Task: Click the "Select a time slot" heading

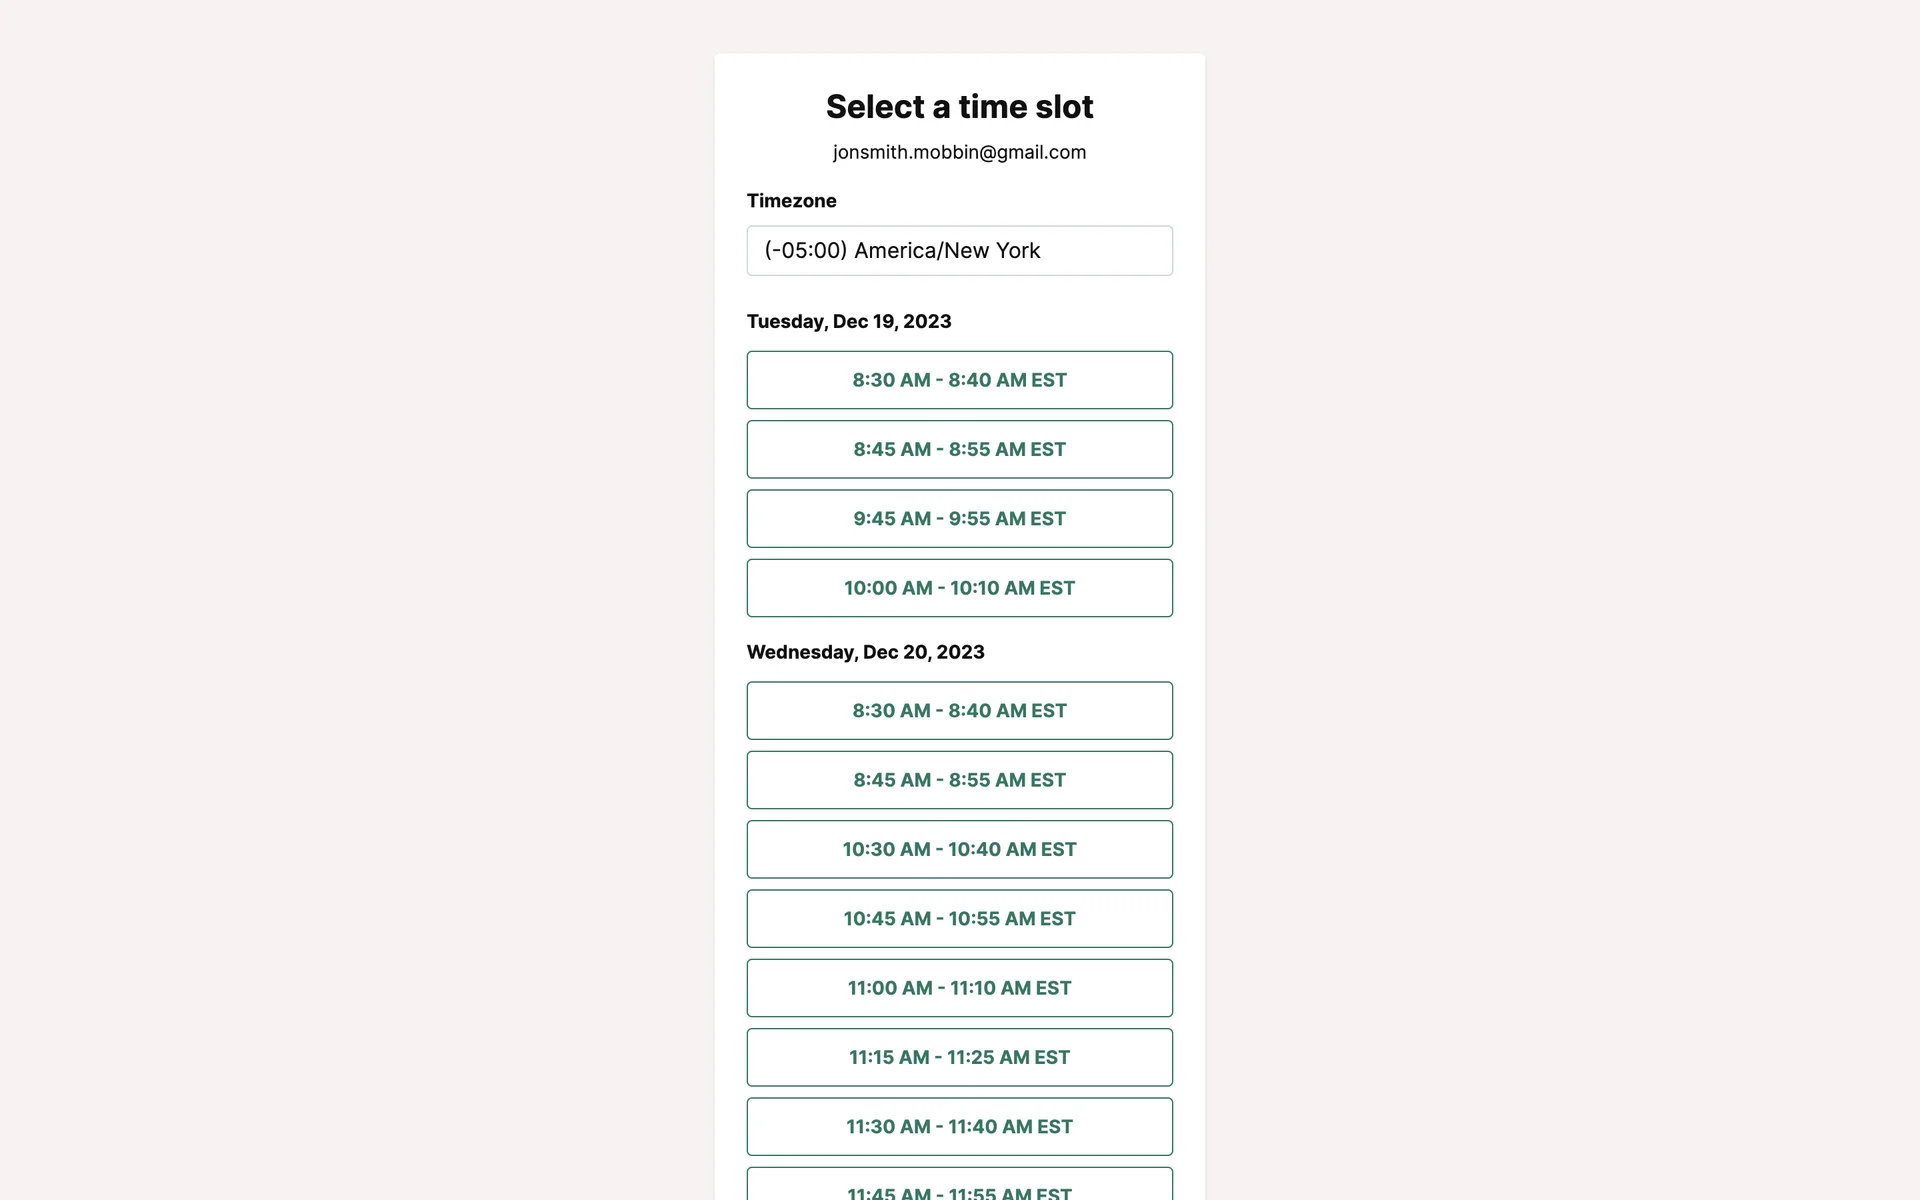Action: click(x=959, y=107)
